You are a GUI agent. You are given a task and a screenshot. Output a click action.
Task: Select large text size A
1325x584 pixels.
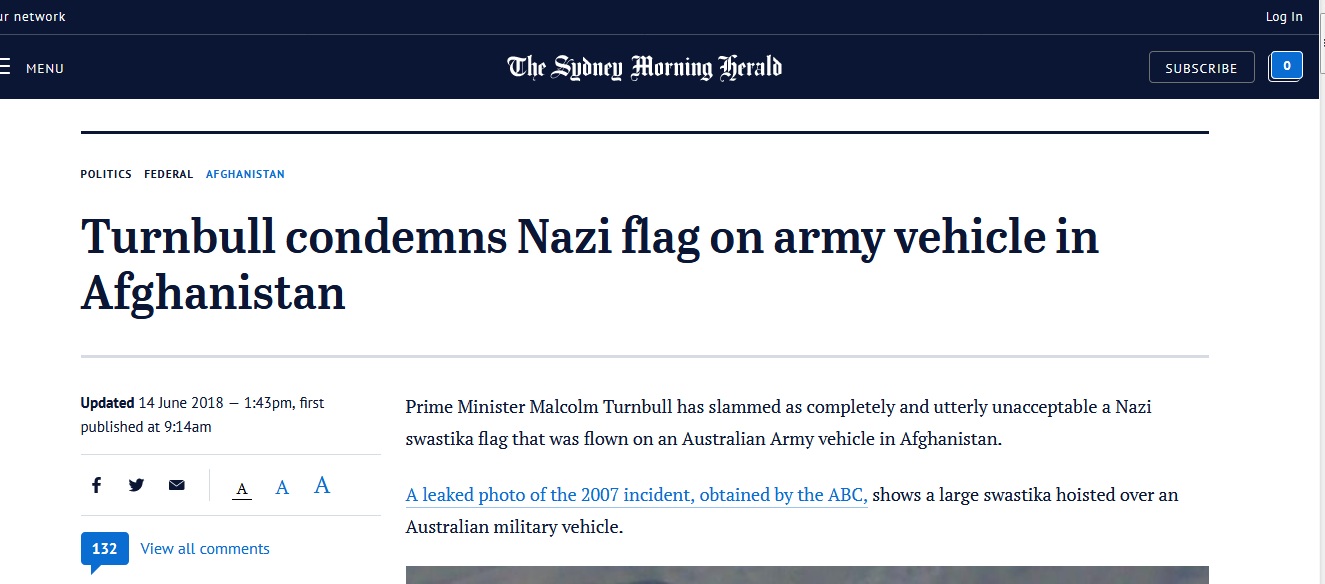pyautogui.click(x=322, y=485)
